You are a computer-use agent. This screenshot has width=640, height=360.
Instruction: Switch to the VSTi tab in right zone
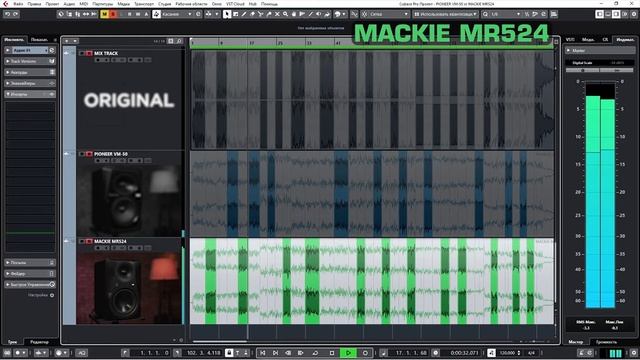[570, 40]
